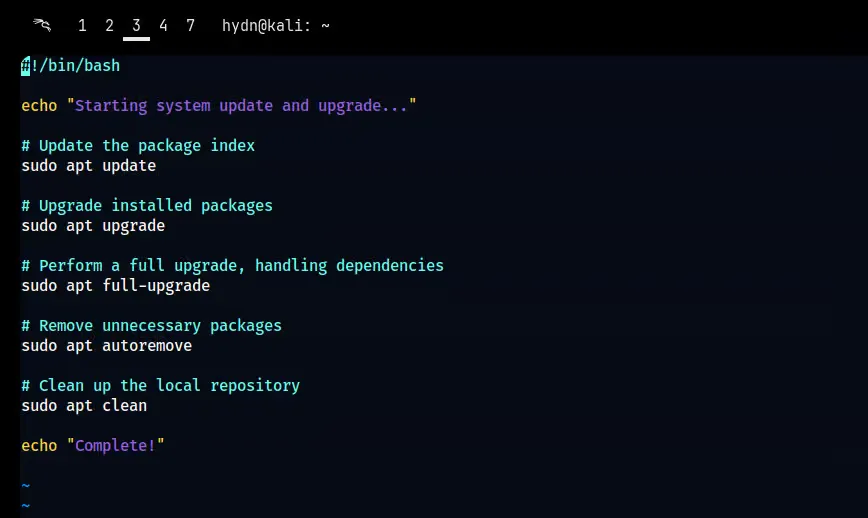Switch to workspace 2
The width and height of the screenshot is (868, 518).
coord(109,25)
